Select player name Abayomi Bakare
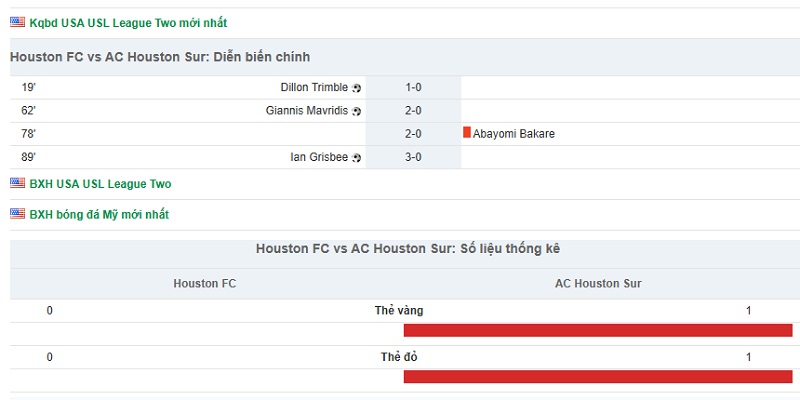Viewport: 800px width, 400px height. point(514,134)
